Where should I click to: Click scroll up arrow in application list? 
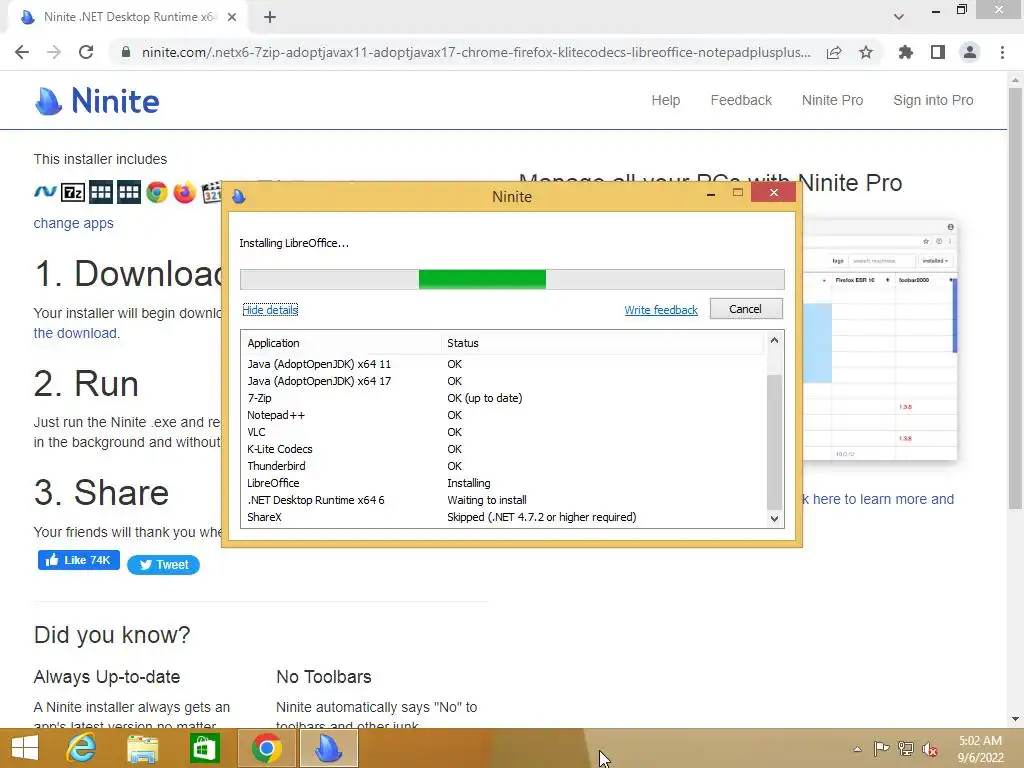click(x=775, y=340)
